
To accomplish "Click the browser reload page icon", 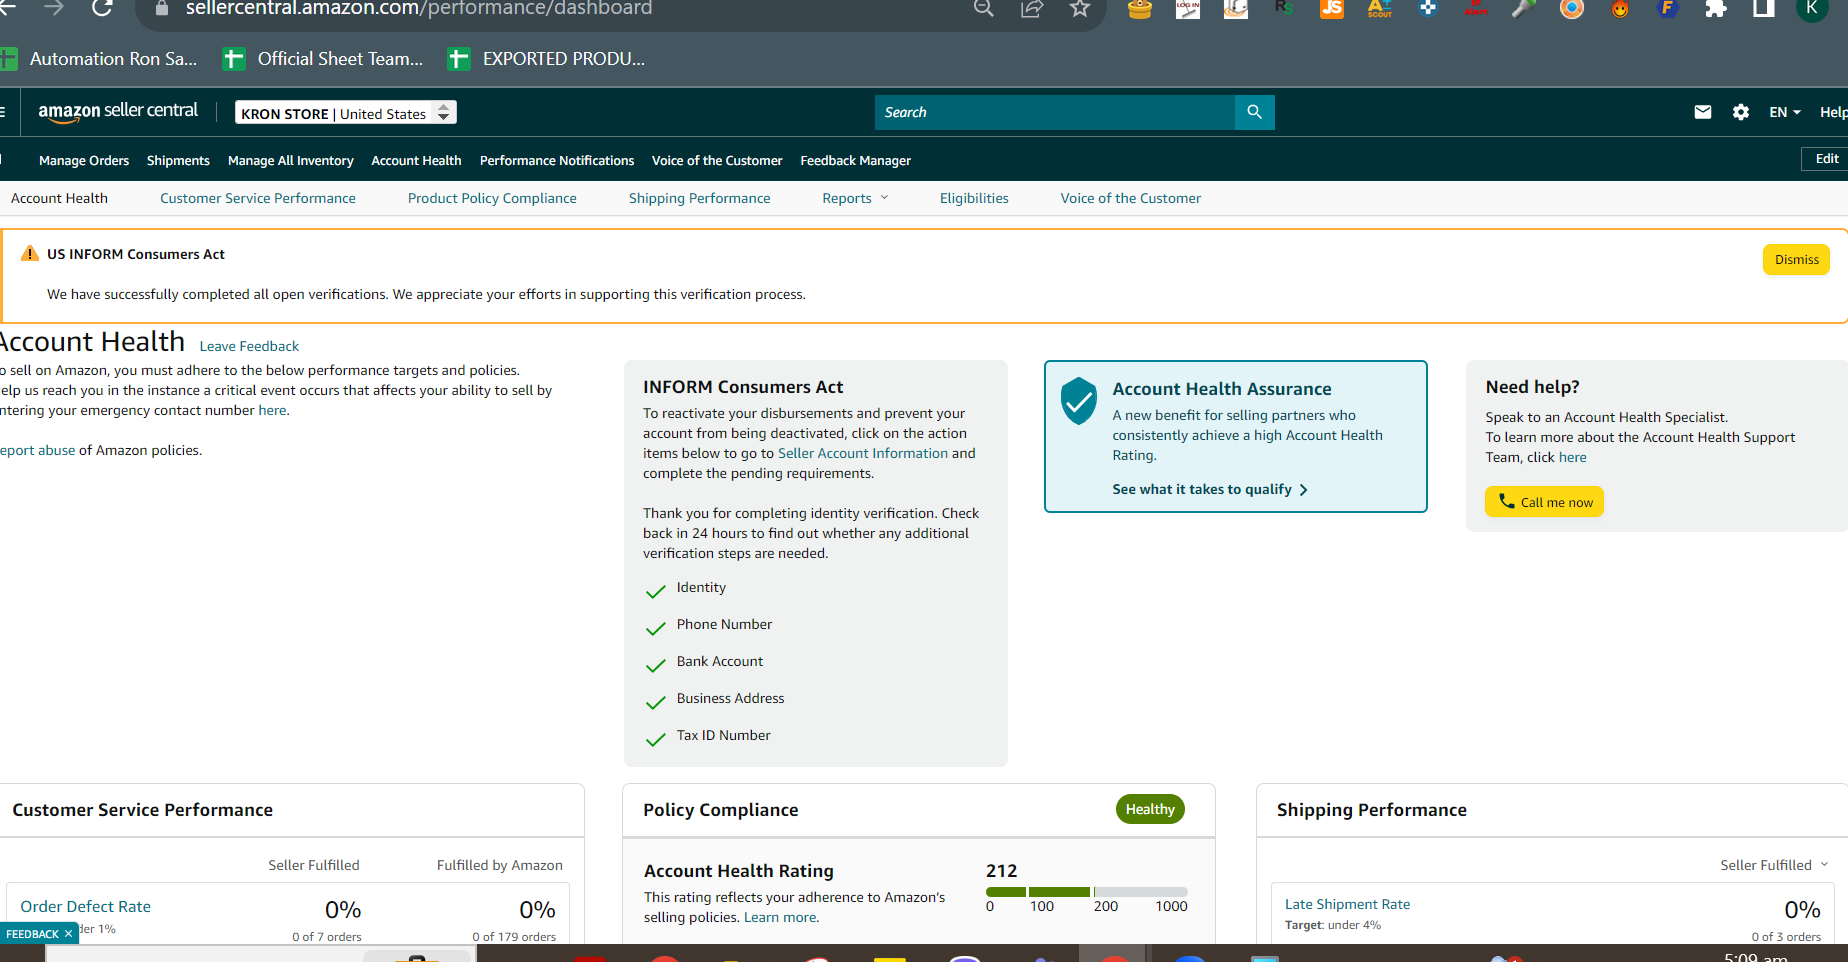I will (x=102, y=8).
